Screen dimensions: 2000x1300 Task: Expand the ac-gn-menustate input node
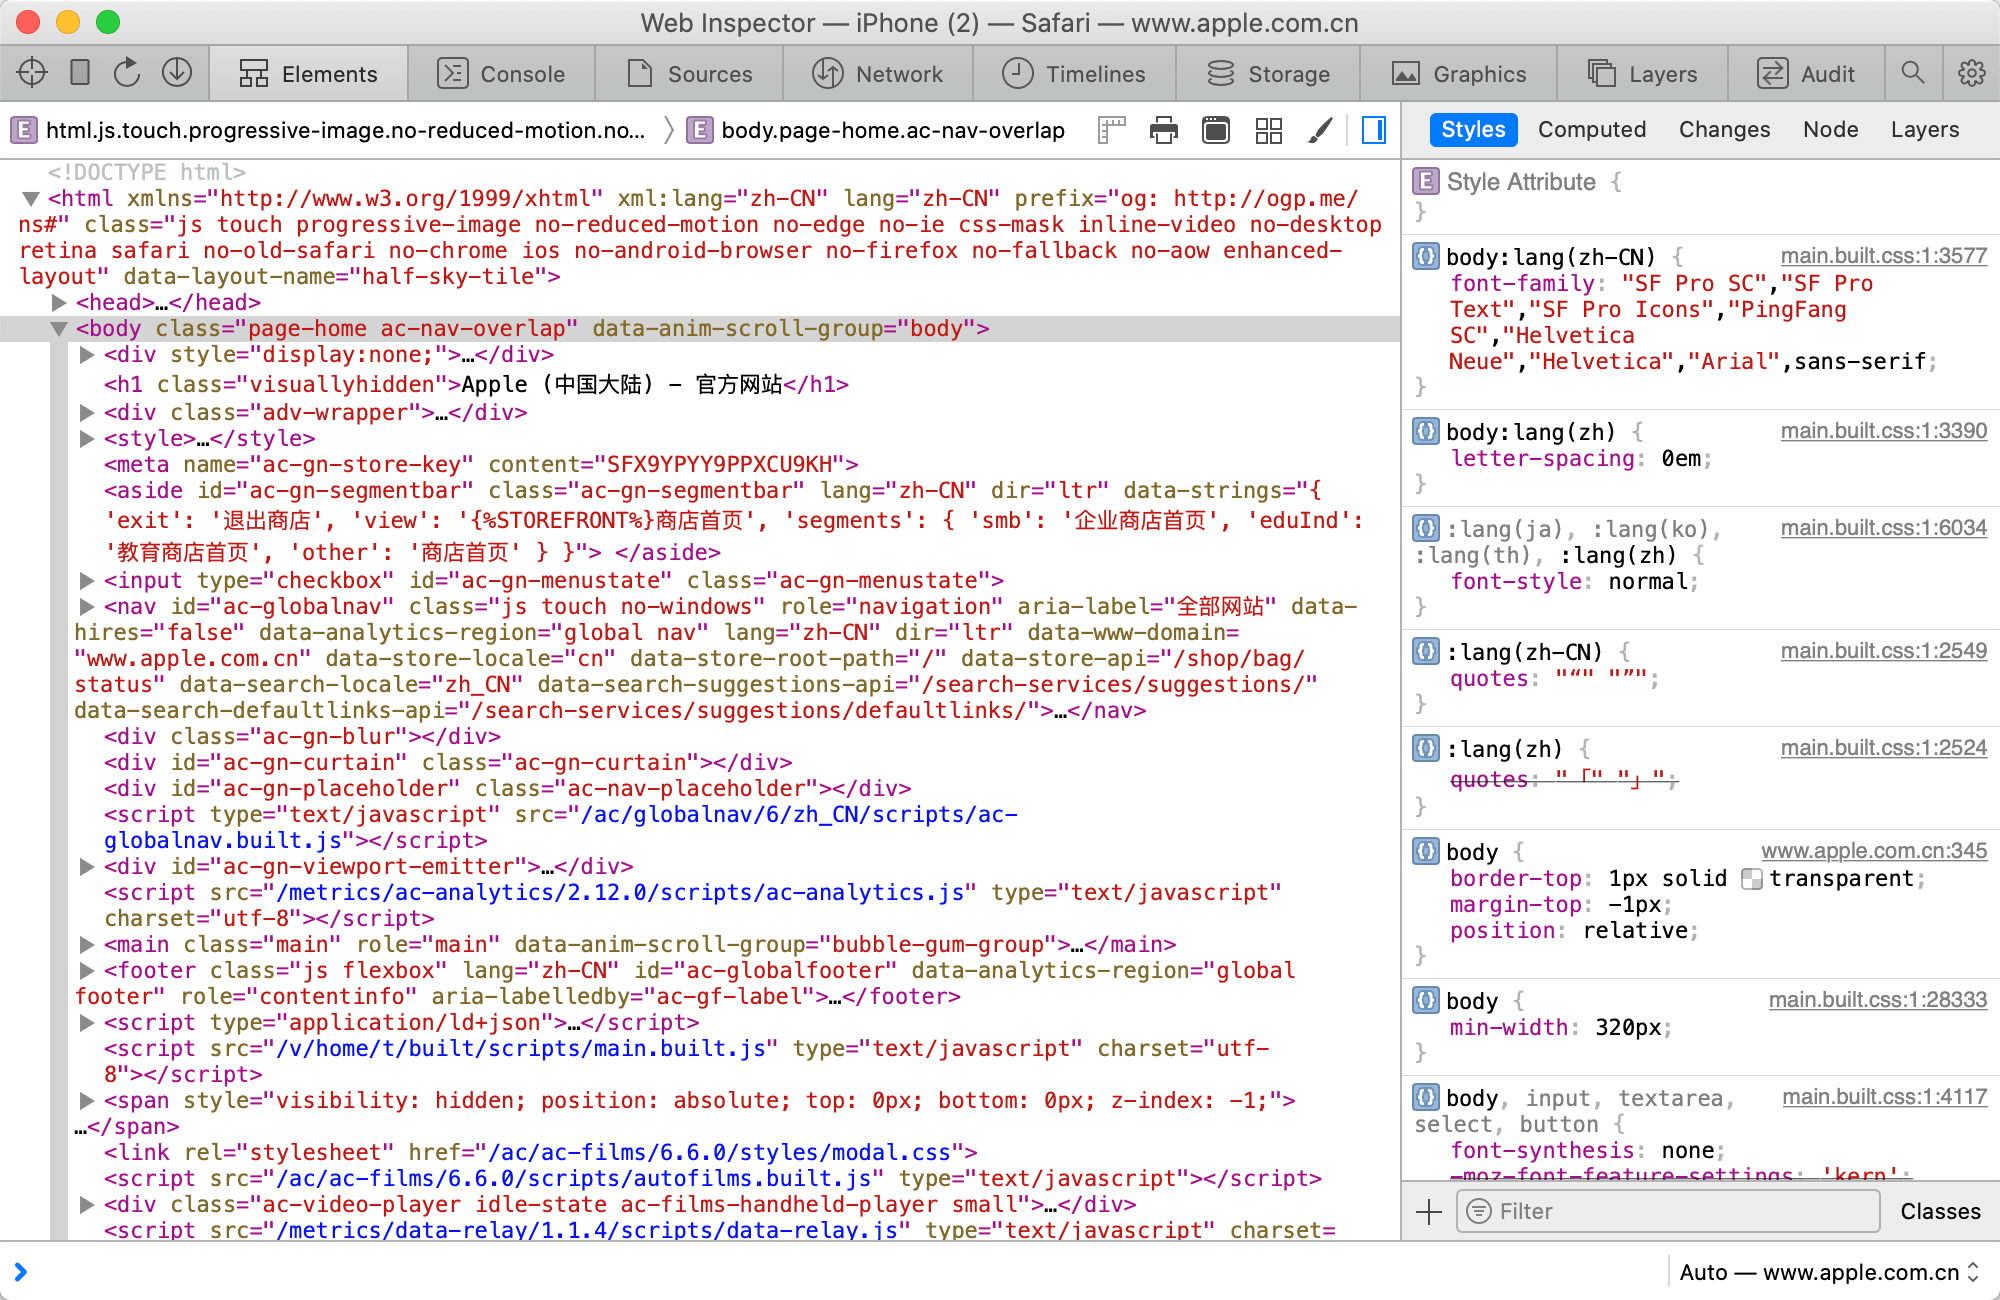point(87,580)
